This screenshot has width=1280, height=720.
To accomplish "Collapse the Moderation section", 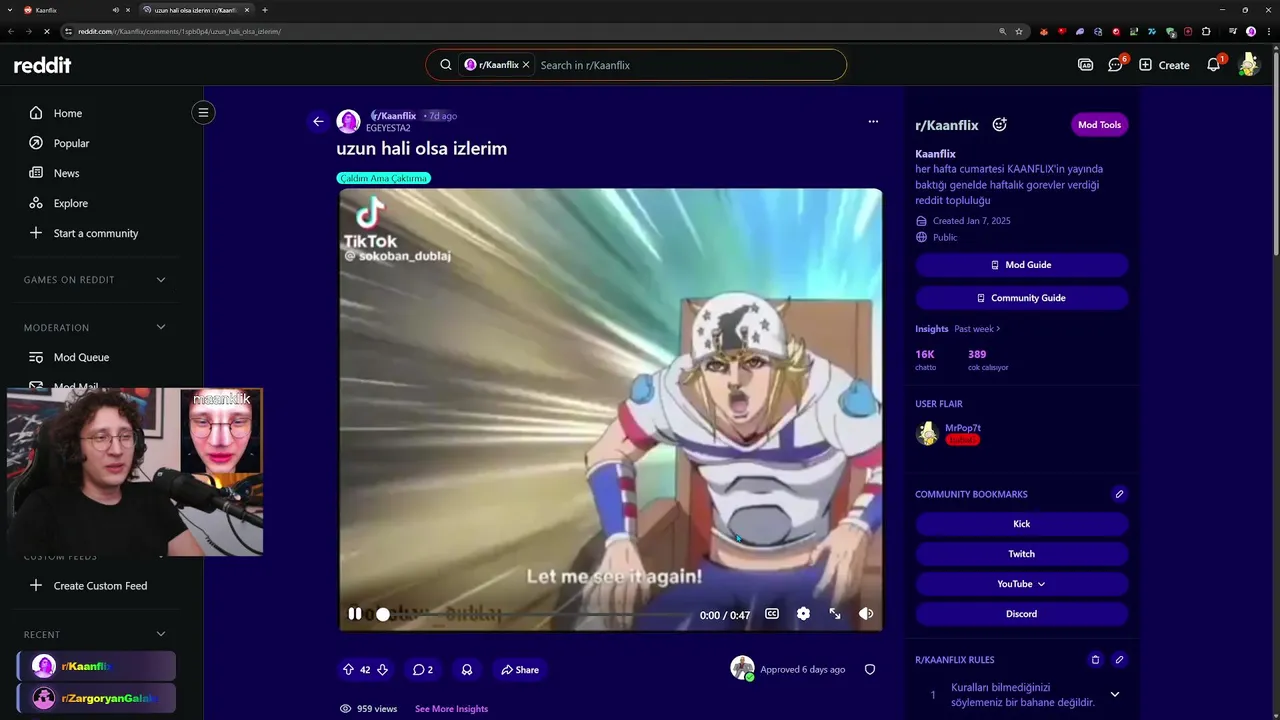I will tap(161, 327).
